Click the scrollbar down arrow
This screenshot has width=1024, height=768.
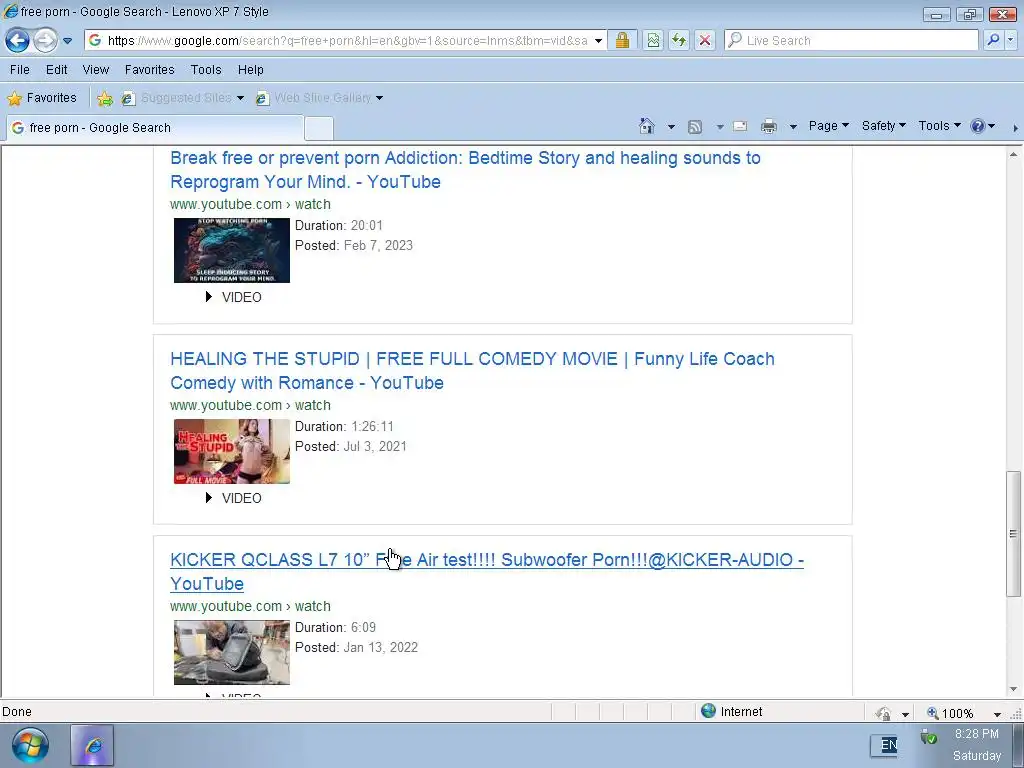pos(1013,689)
